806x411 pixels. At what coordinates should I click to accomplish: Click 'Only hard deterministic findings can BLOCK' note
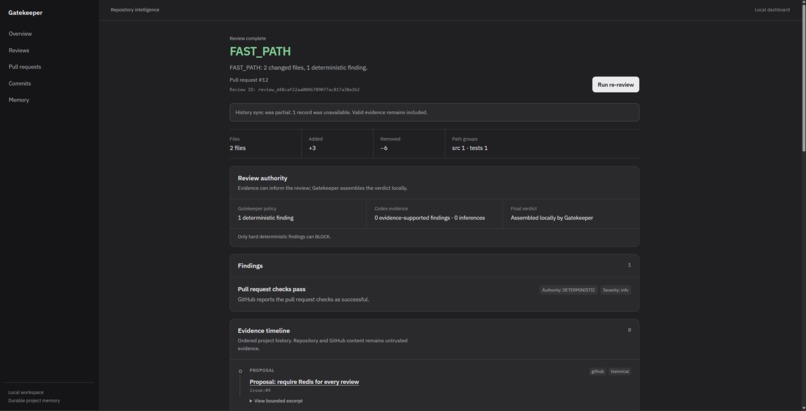point(284,237)
